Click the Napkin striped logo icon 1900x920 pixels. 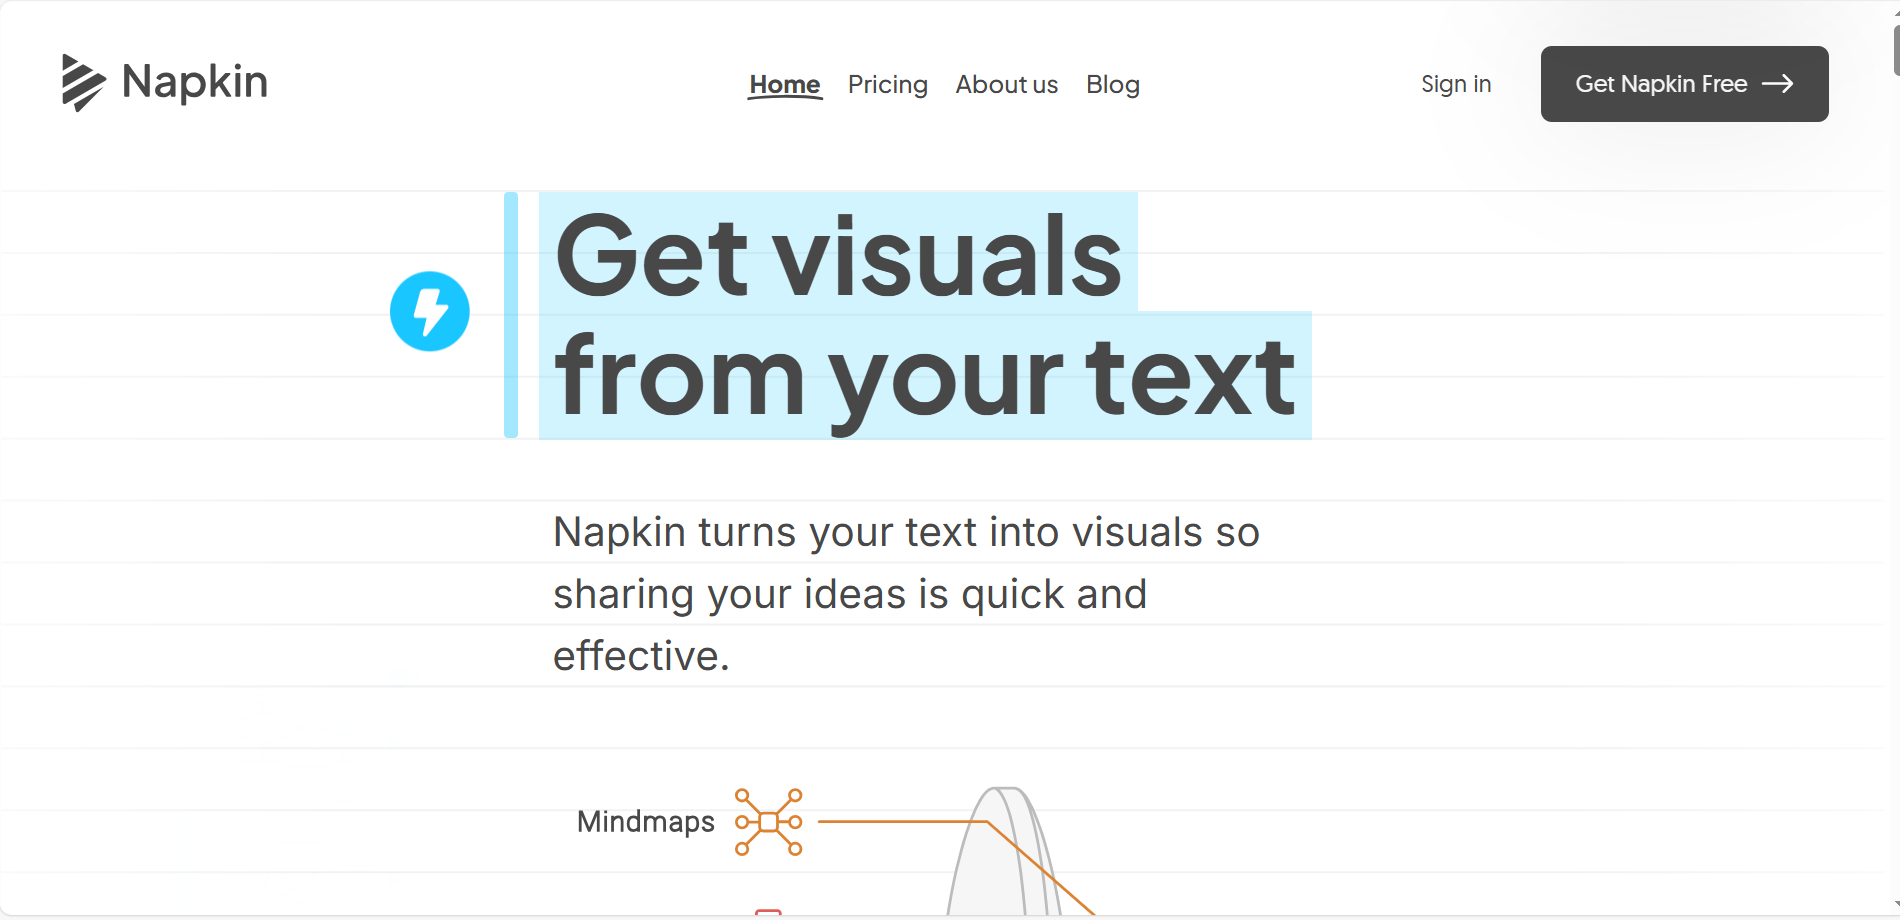coord(82,83)
